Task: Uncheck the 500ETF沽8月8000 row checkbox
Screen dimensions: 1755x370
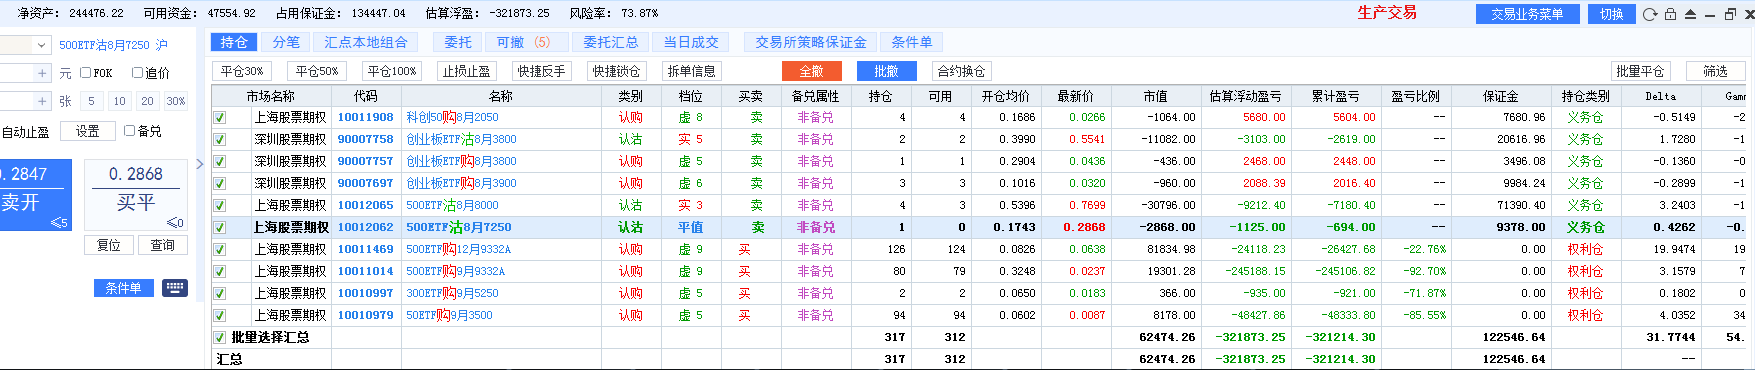Action: 219,205
